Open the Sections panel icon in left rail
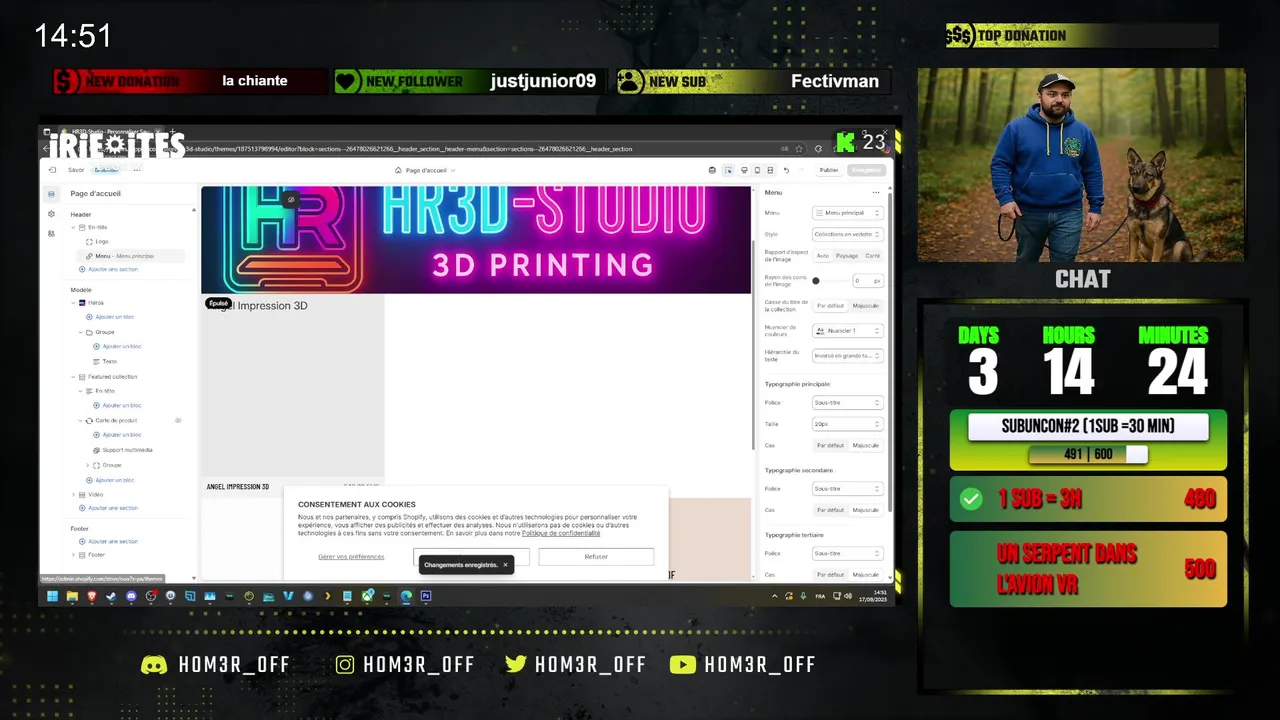This screenshot has height=720, width=1280. 52,194
